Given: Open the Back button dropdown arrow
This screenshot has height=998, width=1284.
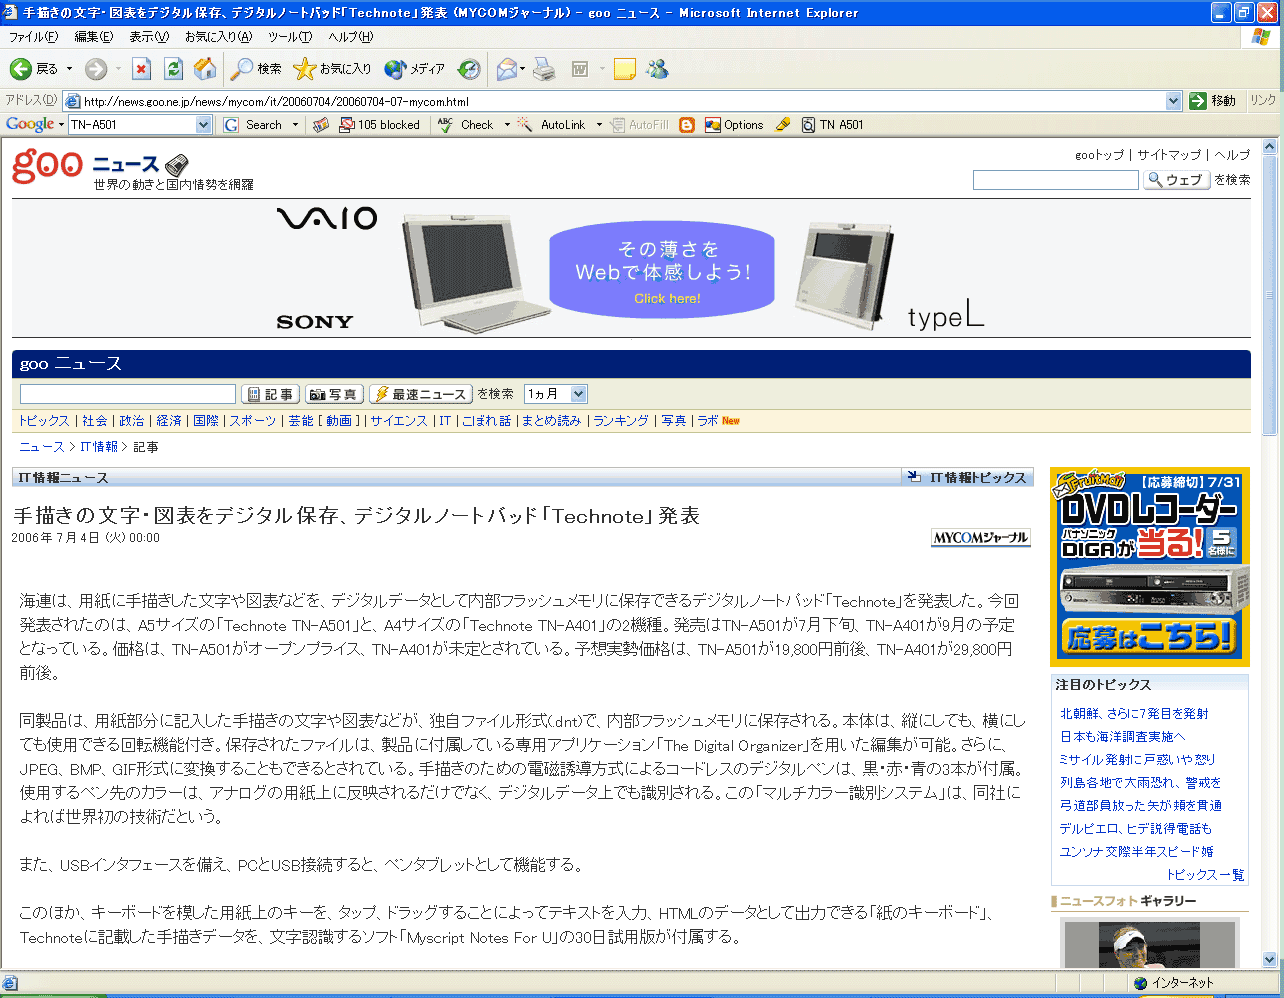Looking at the screenshot, I should (69, 69).
